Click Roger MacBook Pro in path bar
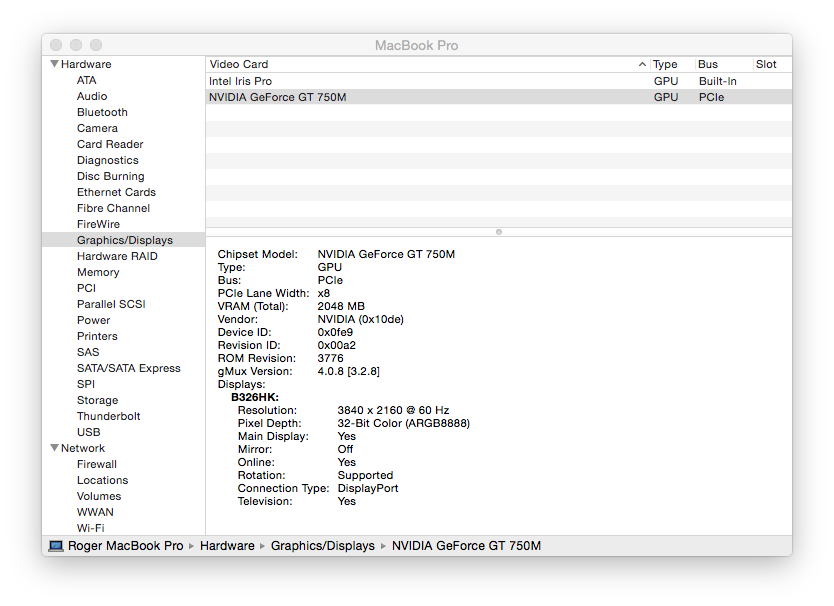This screenshot has width=834, height=606. [x=126, y=546]
